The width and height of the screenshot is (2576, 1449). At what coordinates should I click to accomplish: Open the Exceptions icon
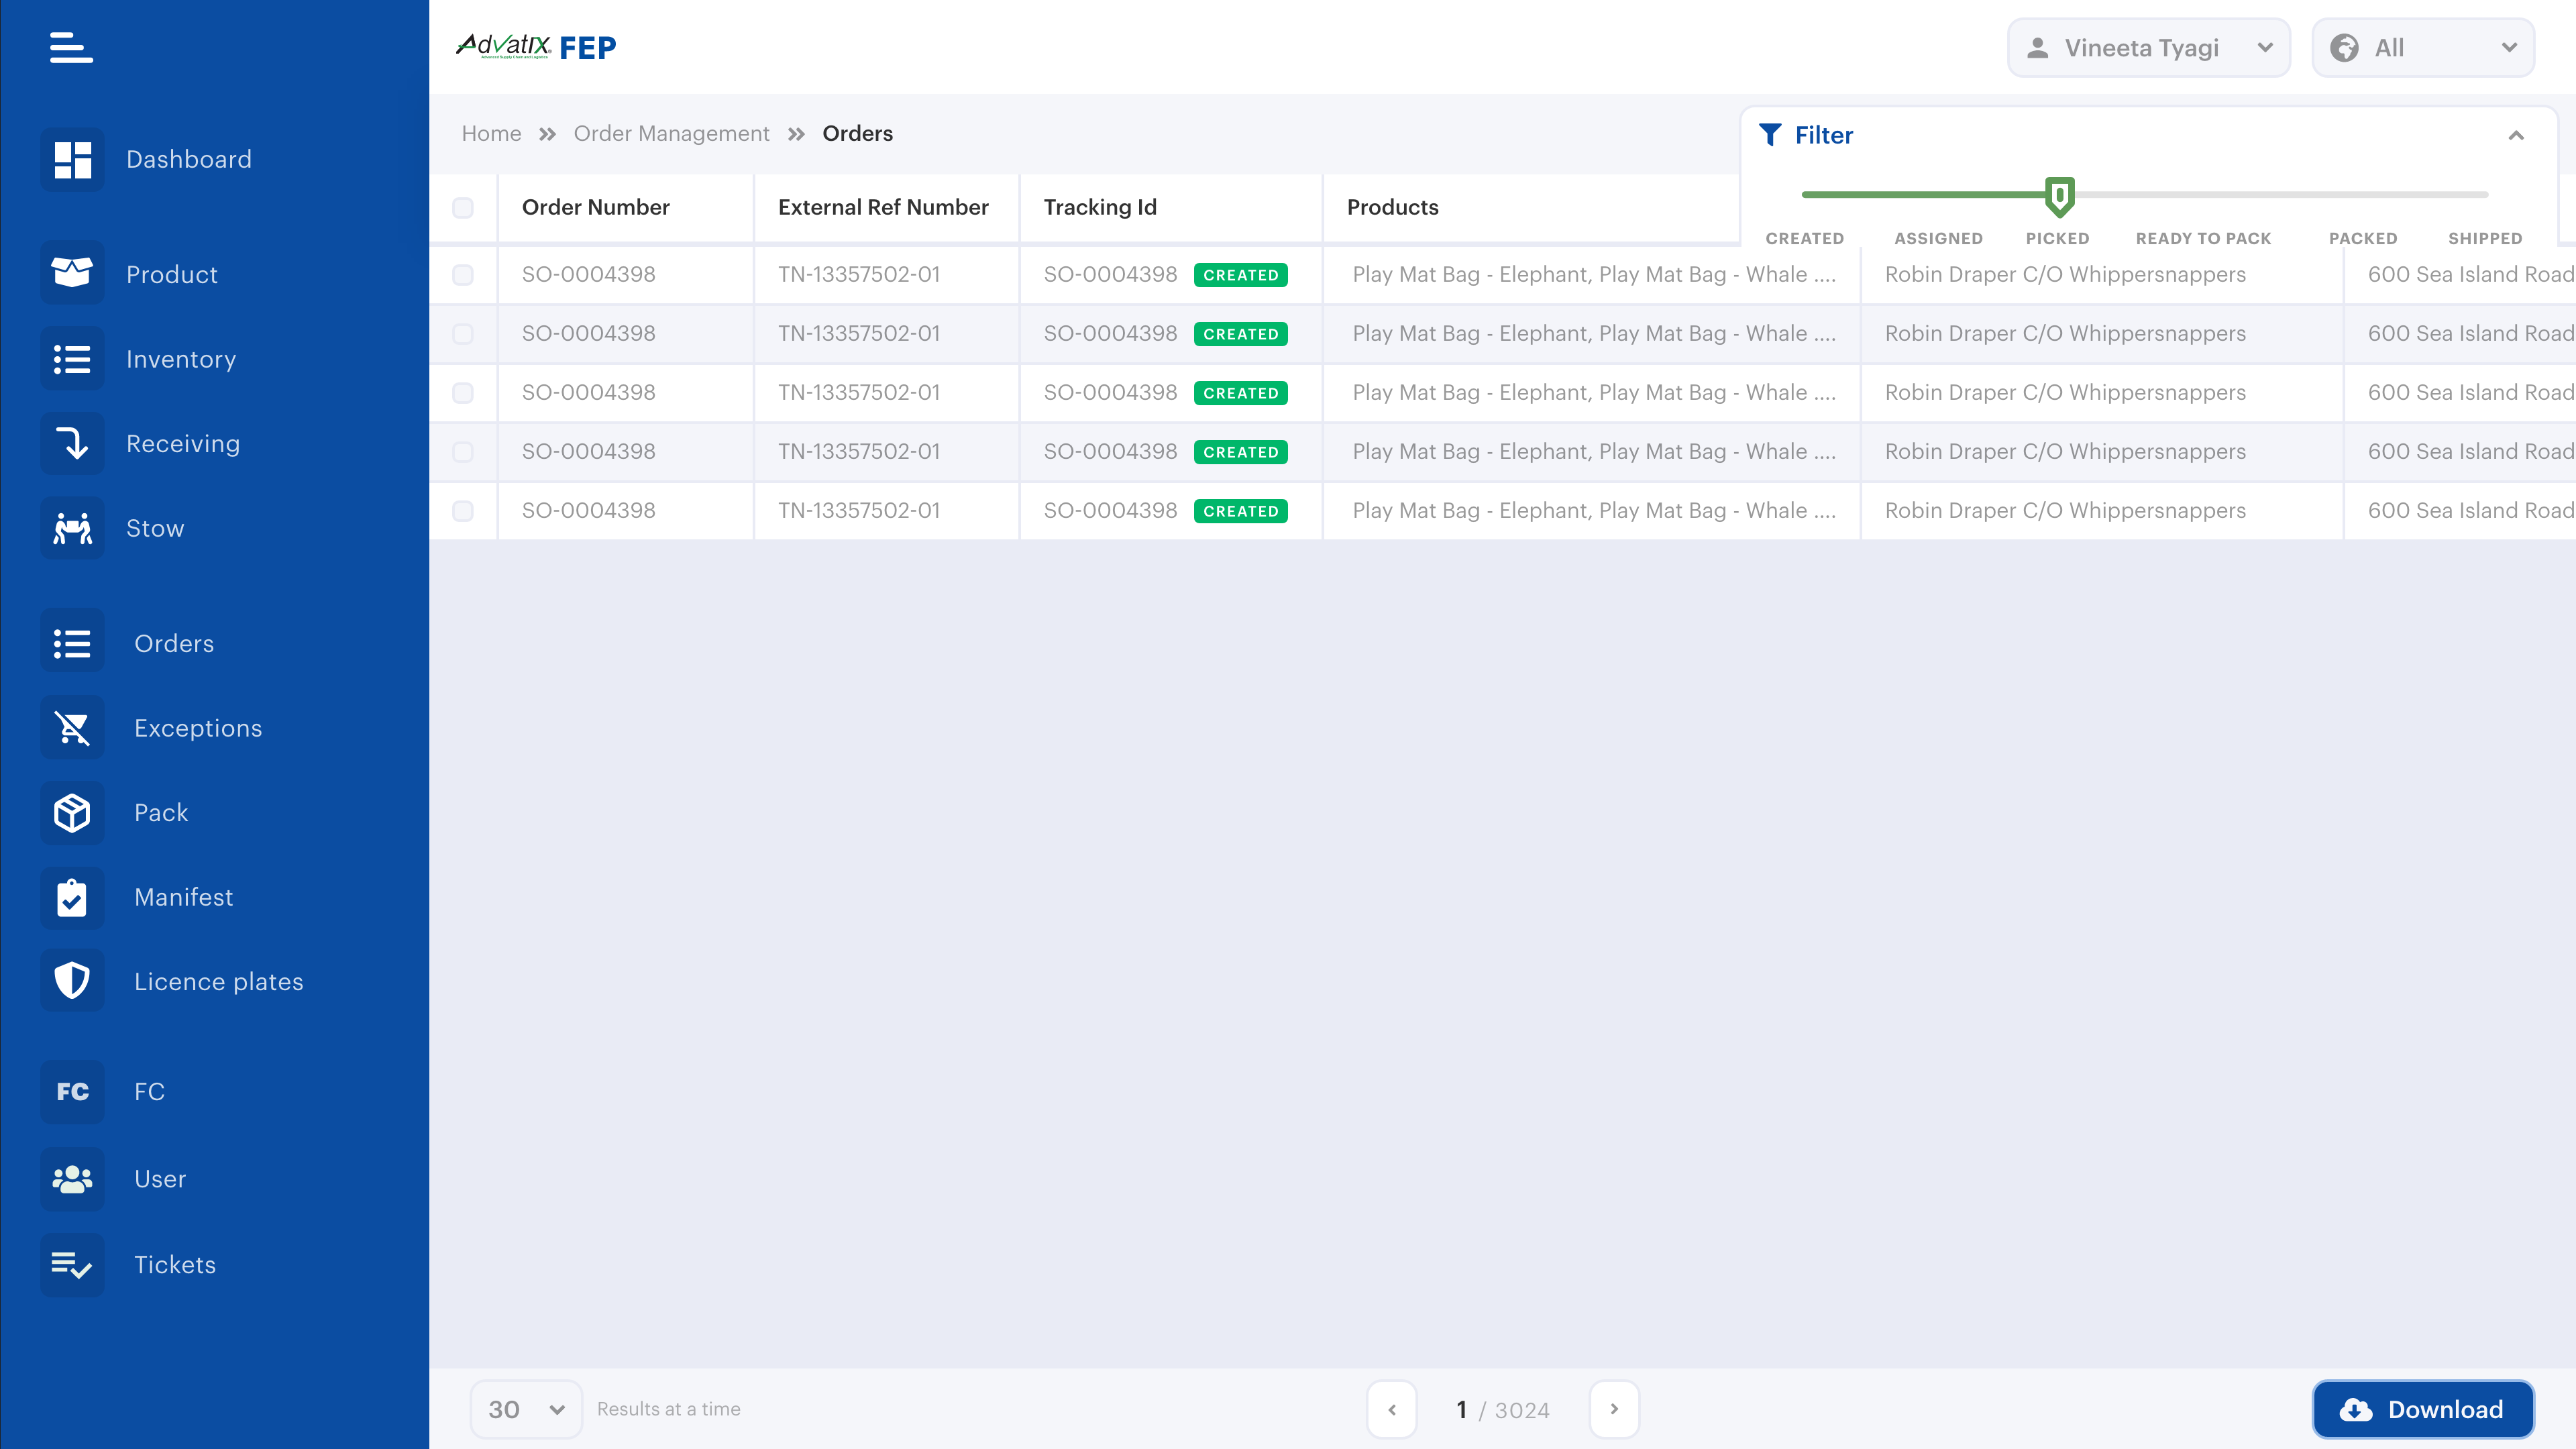tap(71, 727)
